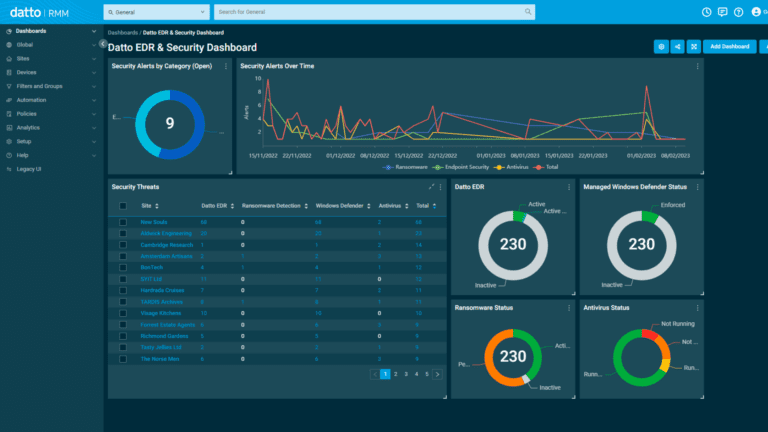
Task: Click the Filters and Groups funnel icon
Action: tap(9, 86)
